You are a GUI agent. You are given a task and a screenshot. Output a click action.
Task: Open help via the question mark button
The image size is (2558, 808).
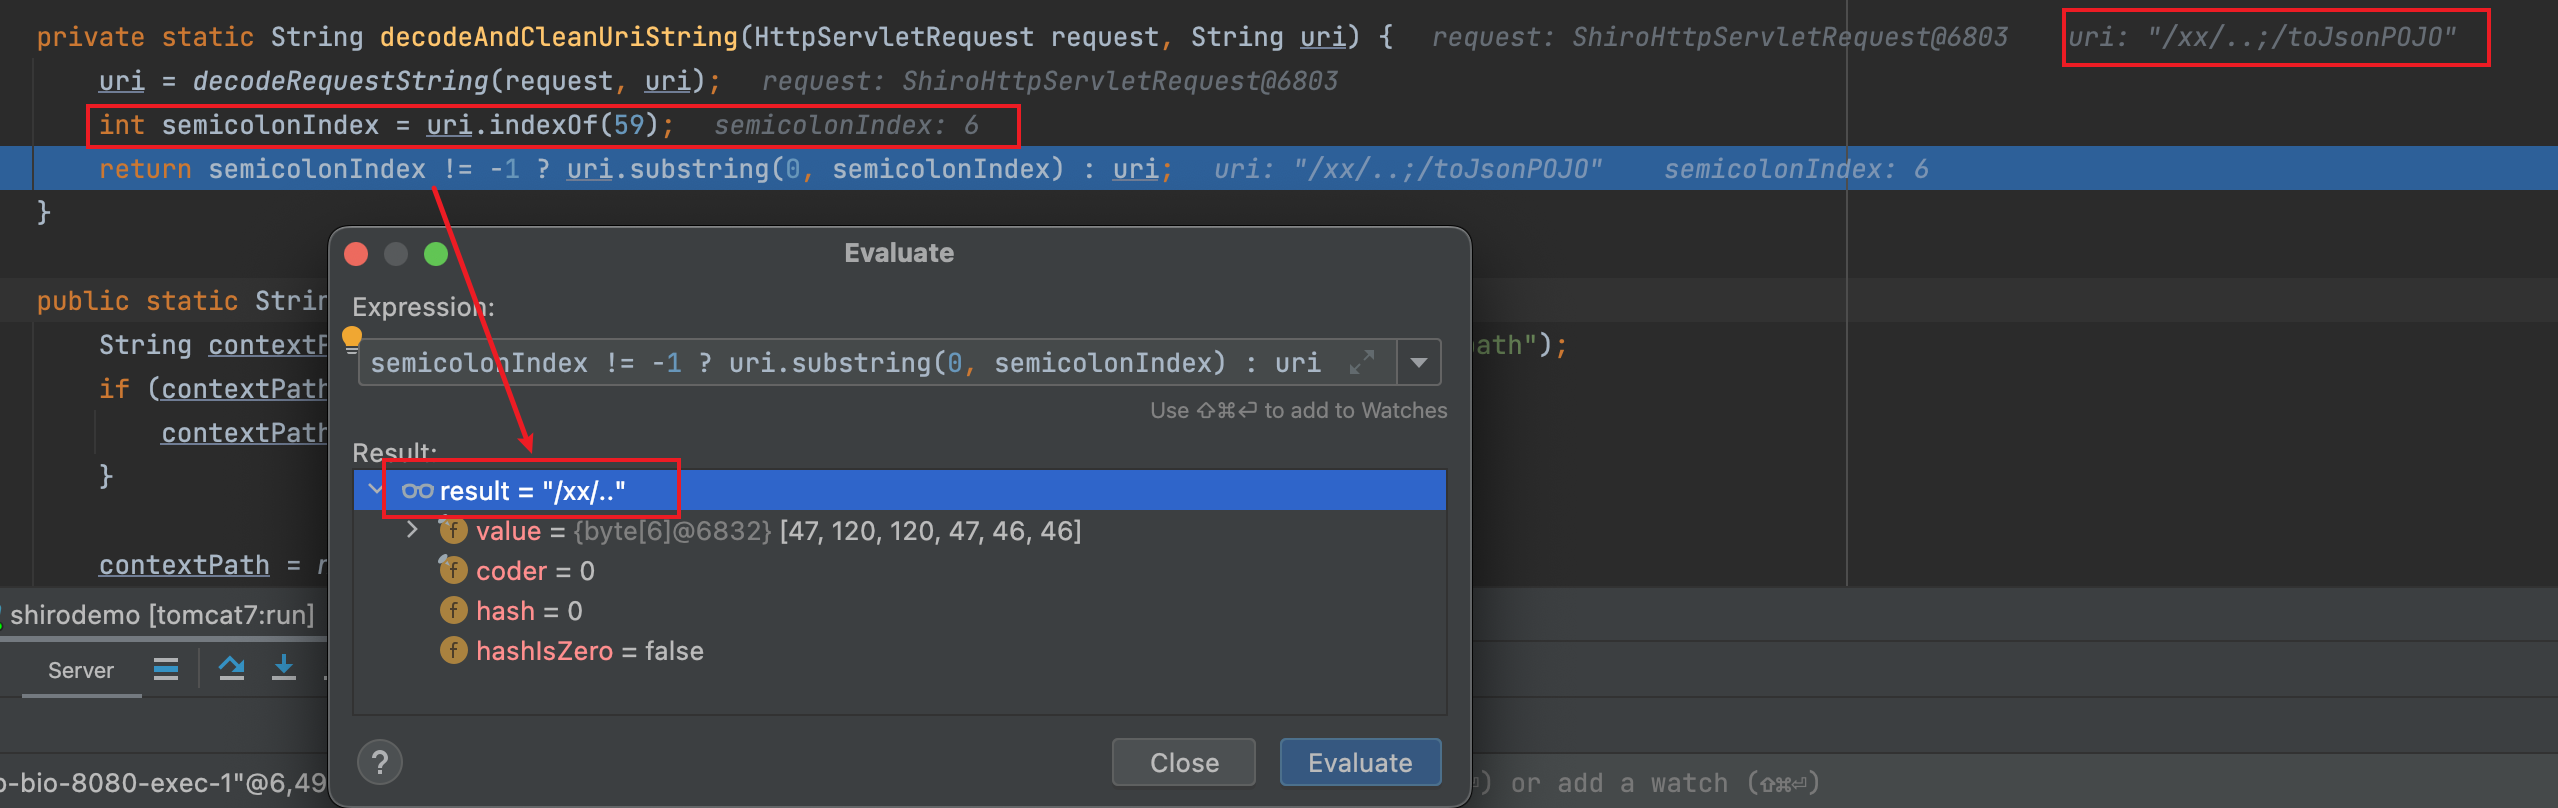pos(380,763)
